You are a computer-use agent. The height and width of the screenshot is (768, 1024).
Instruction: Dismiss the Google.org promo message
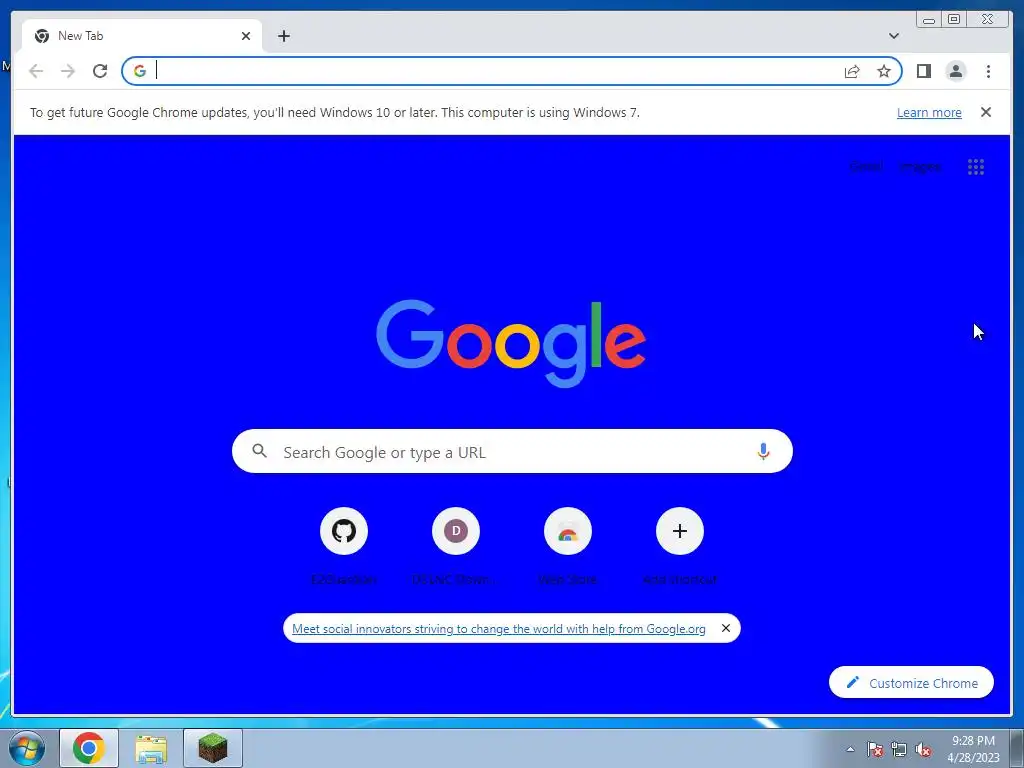pyautogui.click(x=726, y=628)
